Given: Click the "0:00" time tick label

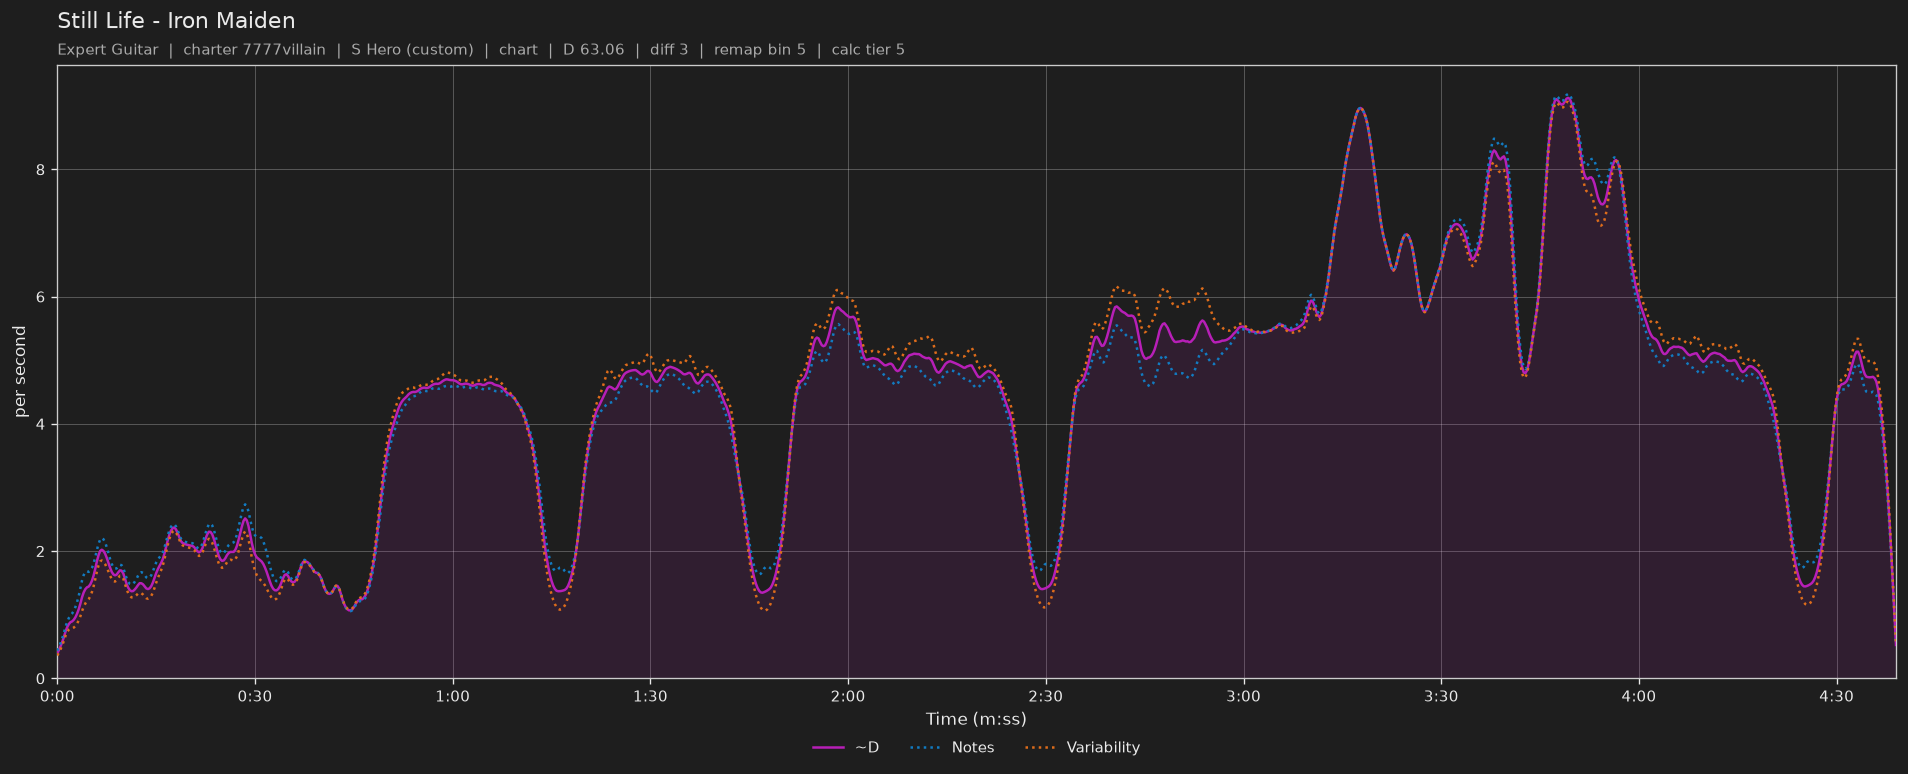Looking at the screenshot, I should click(x=57, y=696).
